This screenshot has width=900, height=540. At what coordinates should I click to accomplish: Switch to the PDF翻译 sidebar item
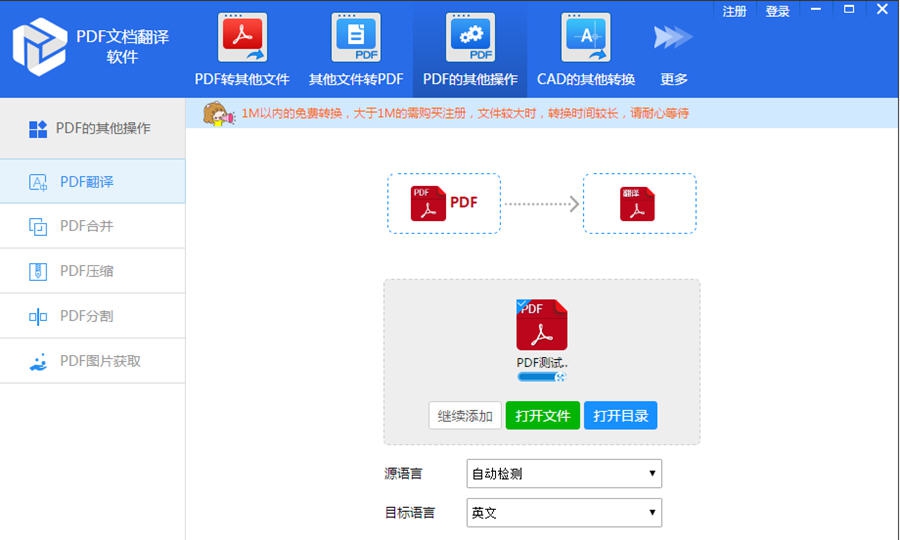(92, 181)
